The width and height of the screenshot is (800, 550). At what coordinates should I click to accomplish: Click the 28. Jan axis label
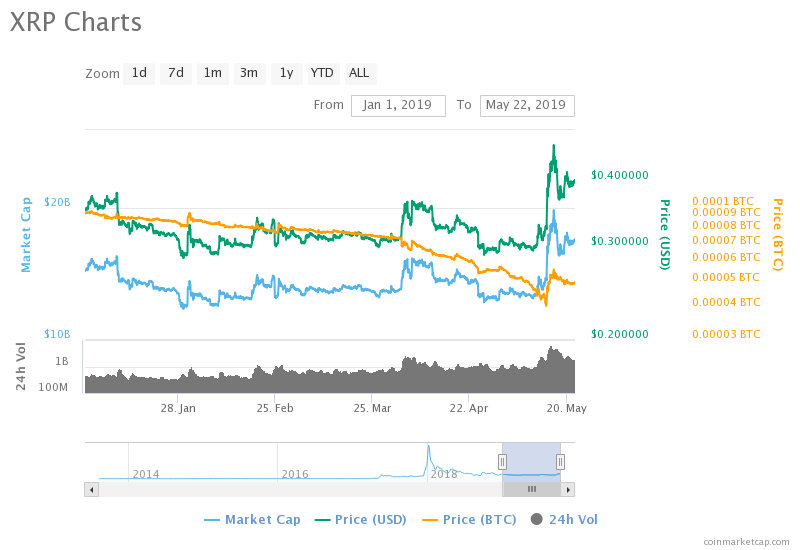(x=178, y=408)
